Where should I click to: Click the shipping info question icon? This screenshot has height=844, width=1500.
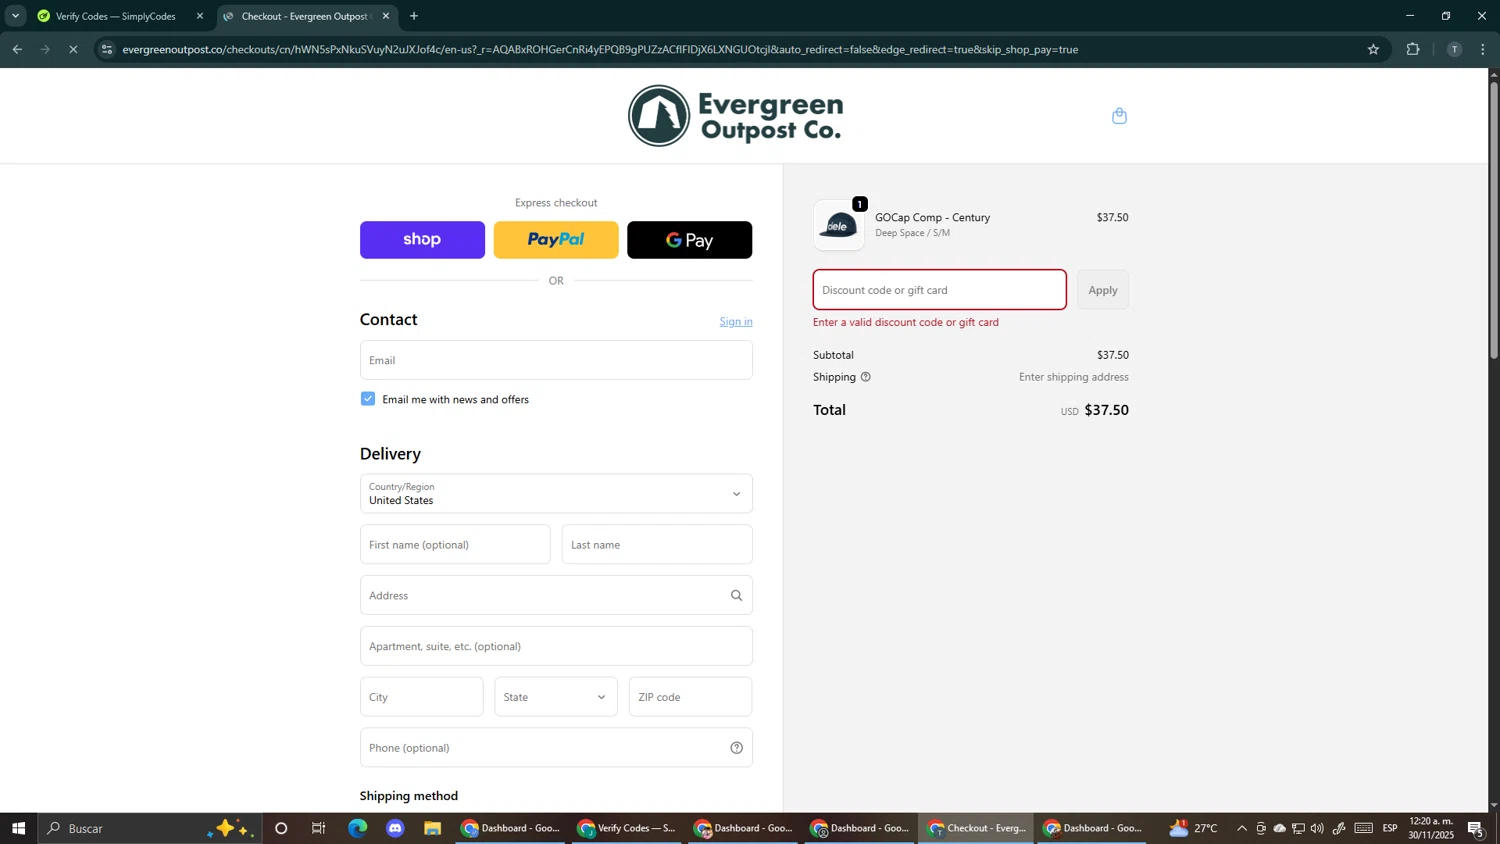coord(866,377)
